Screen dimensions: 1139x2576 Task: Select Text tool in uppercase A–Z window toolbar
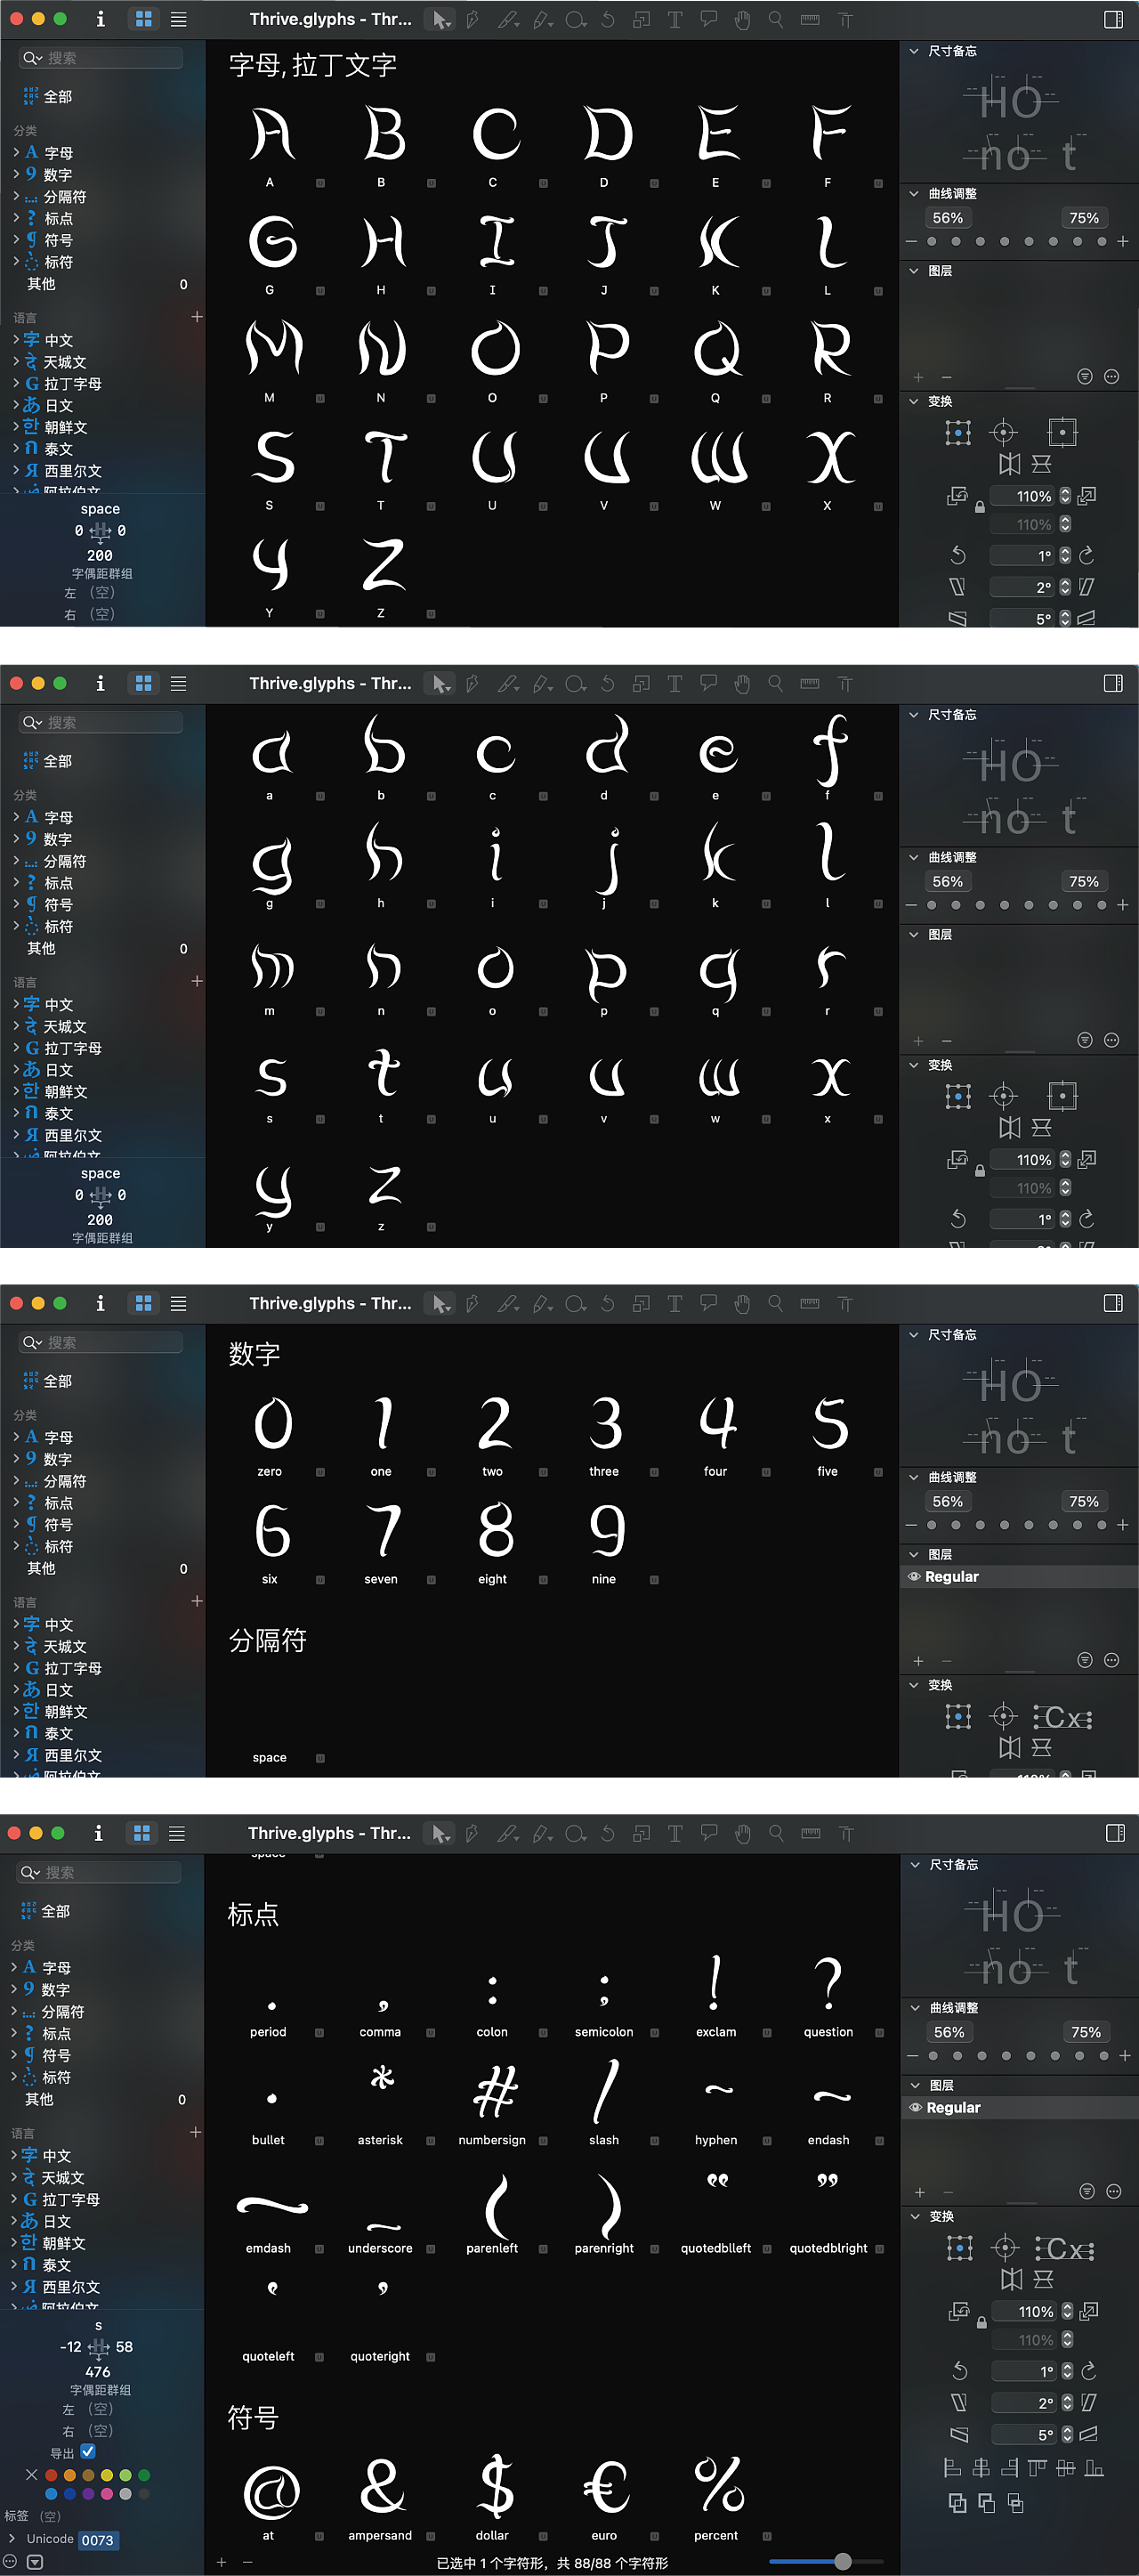coord(675,19)
